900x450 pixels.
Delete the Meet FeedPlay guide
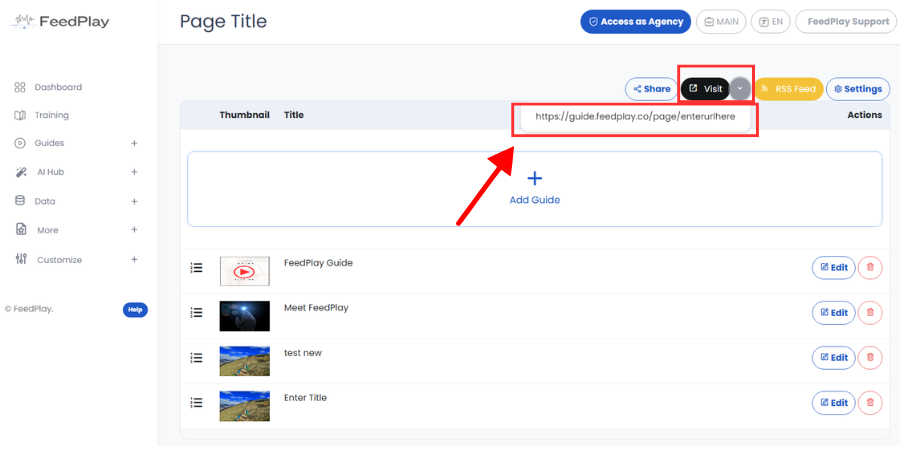tap(870, 313)
